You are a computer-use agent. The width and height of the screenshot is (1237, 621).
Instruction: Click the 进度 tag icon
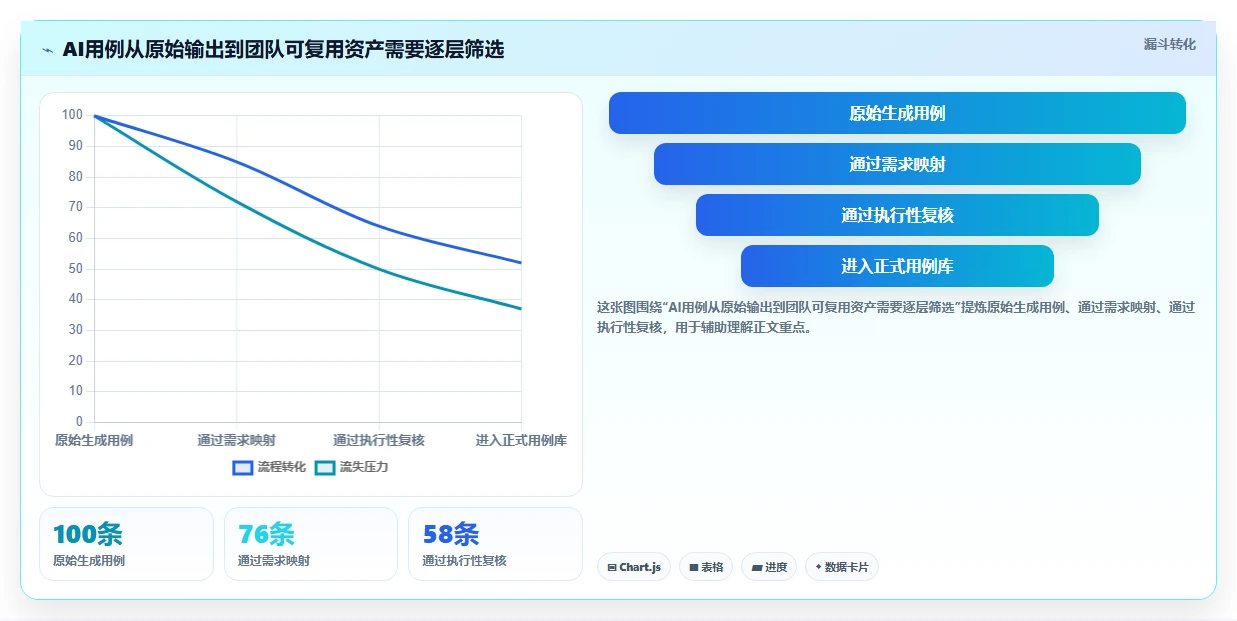[756, 568]
